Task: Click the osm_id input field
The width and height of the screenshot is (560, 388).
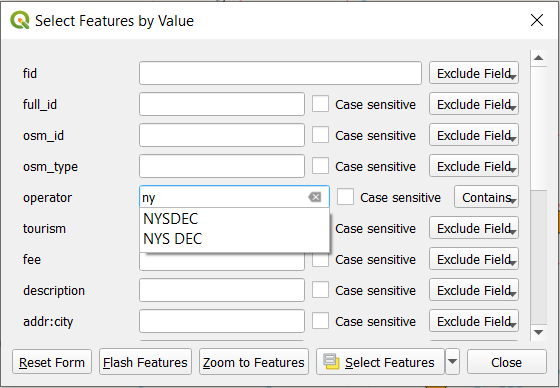Action: [222, 135]
